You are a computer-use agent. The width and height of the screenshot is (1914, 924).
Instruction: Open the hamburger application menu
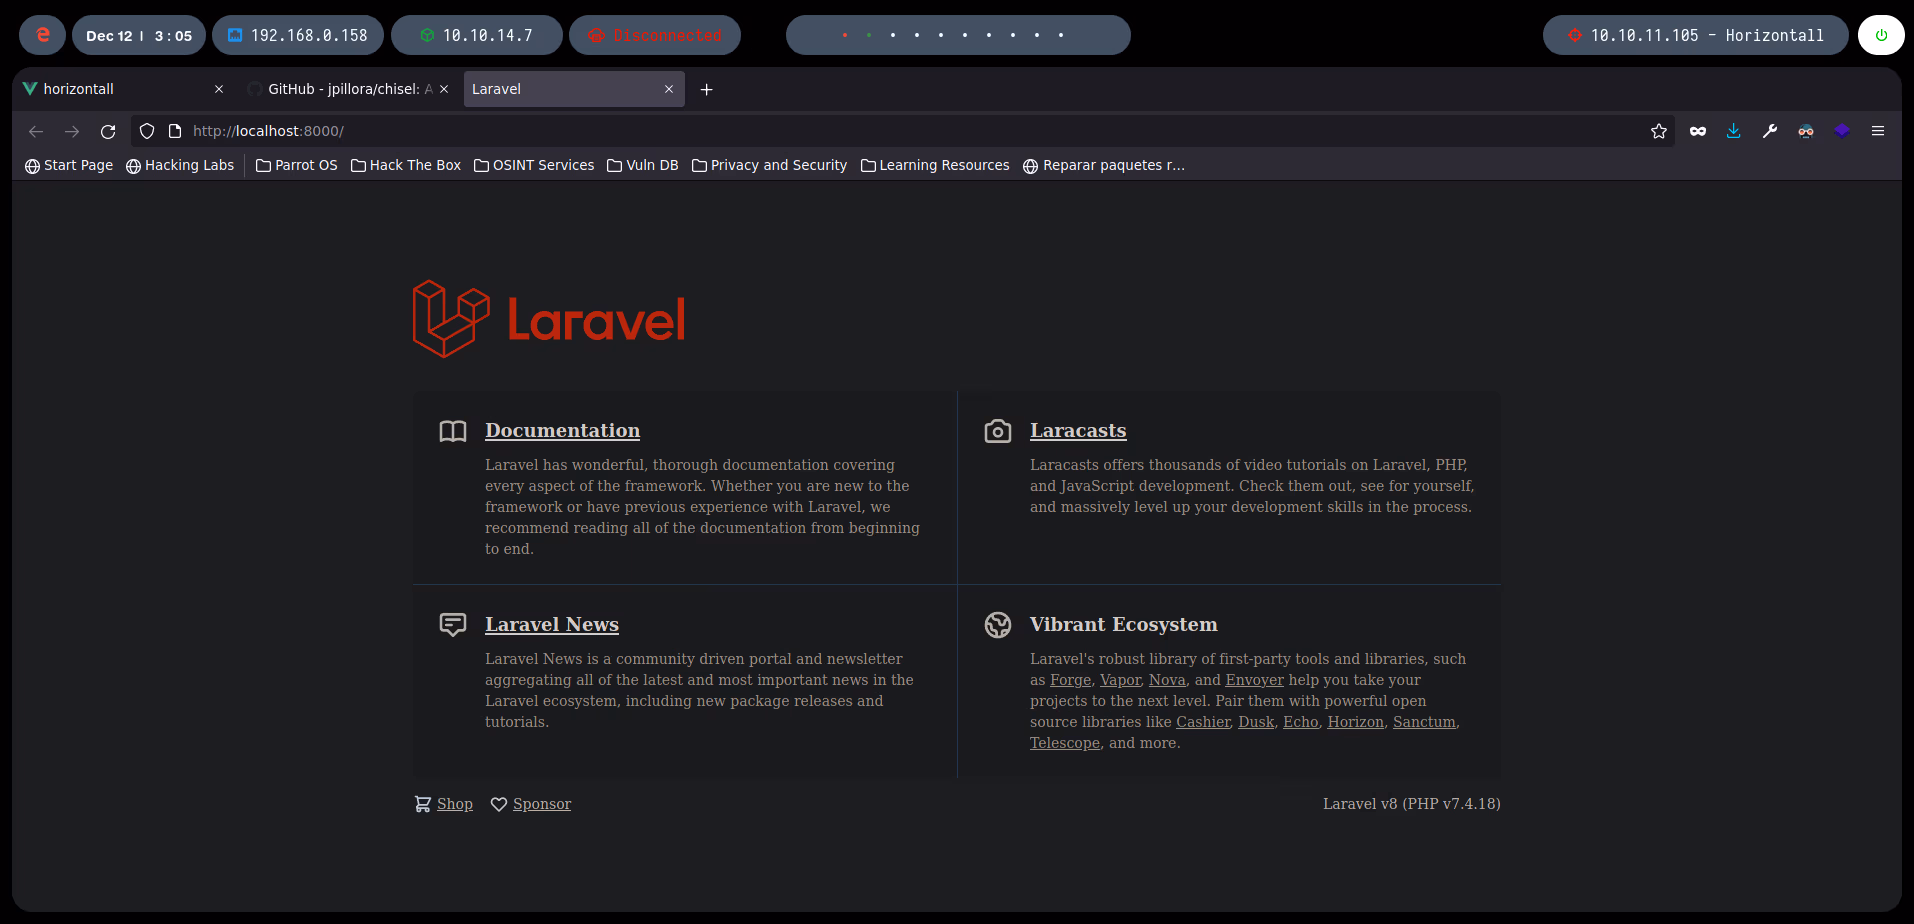click(1878, 131)
